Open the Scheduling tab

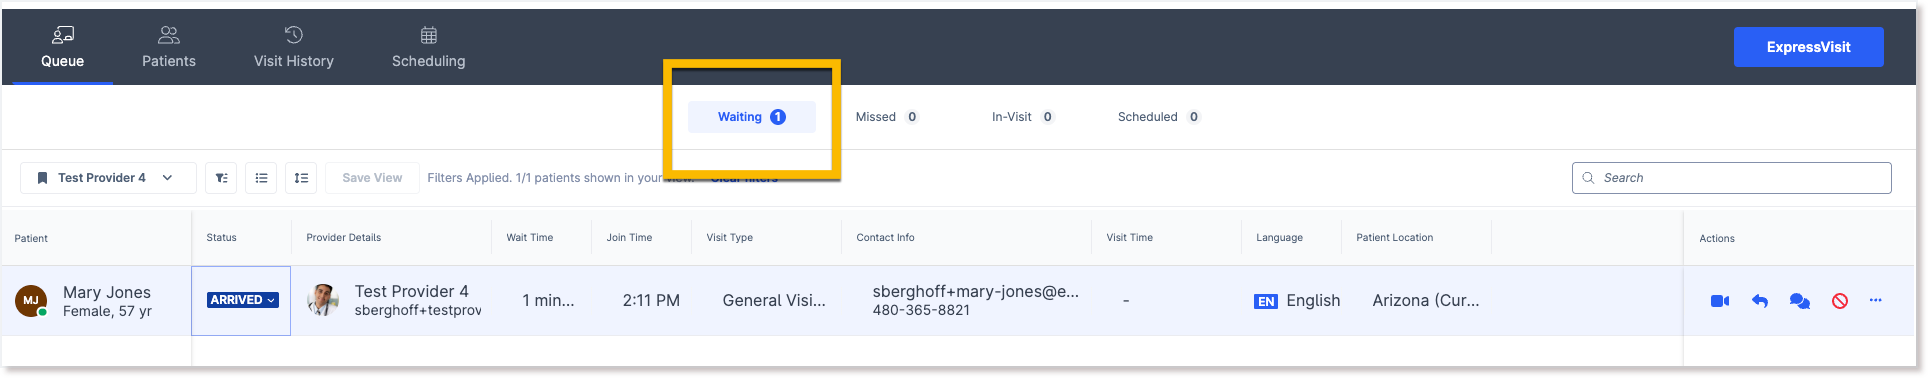click(x=429, y=47)
